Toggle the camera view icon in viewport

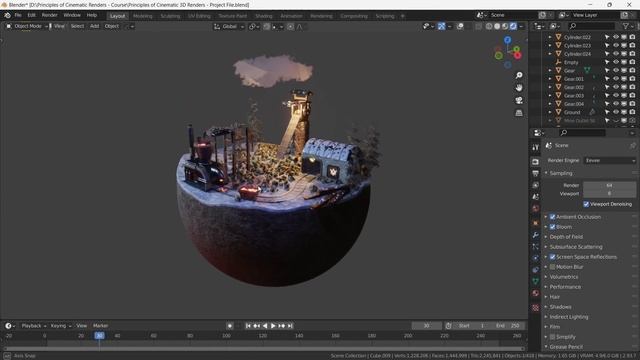click(x=519, y=100)
